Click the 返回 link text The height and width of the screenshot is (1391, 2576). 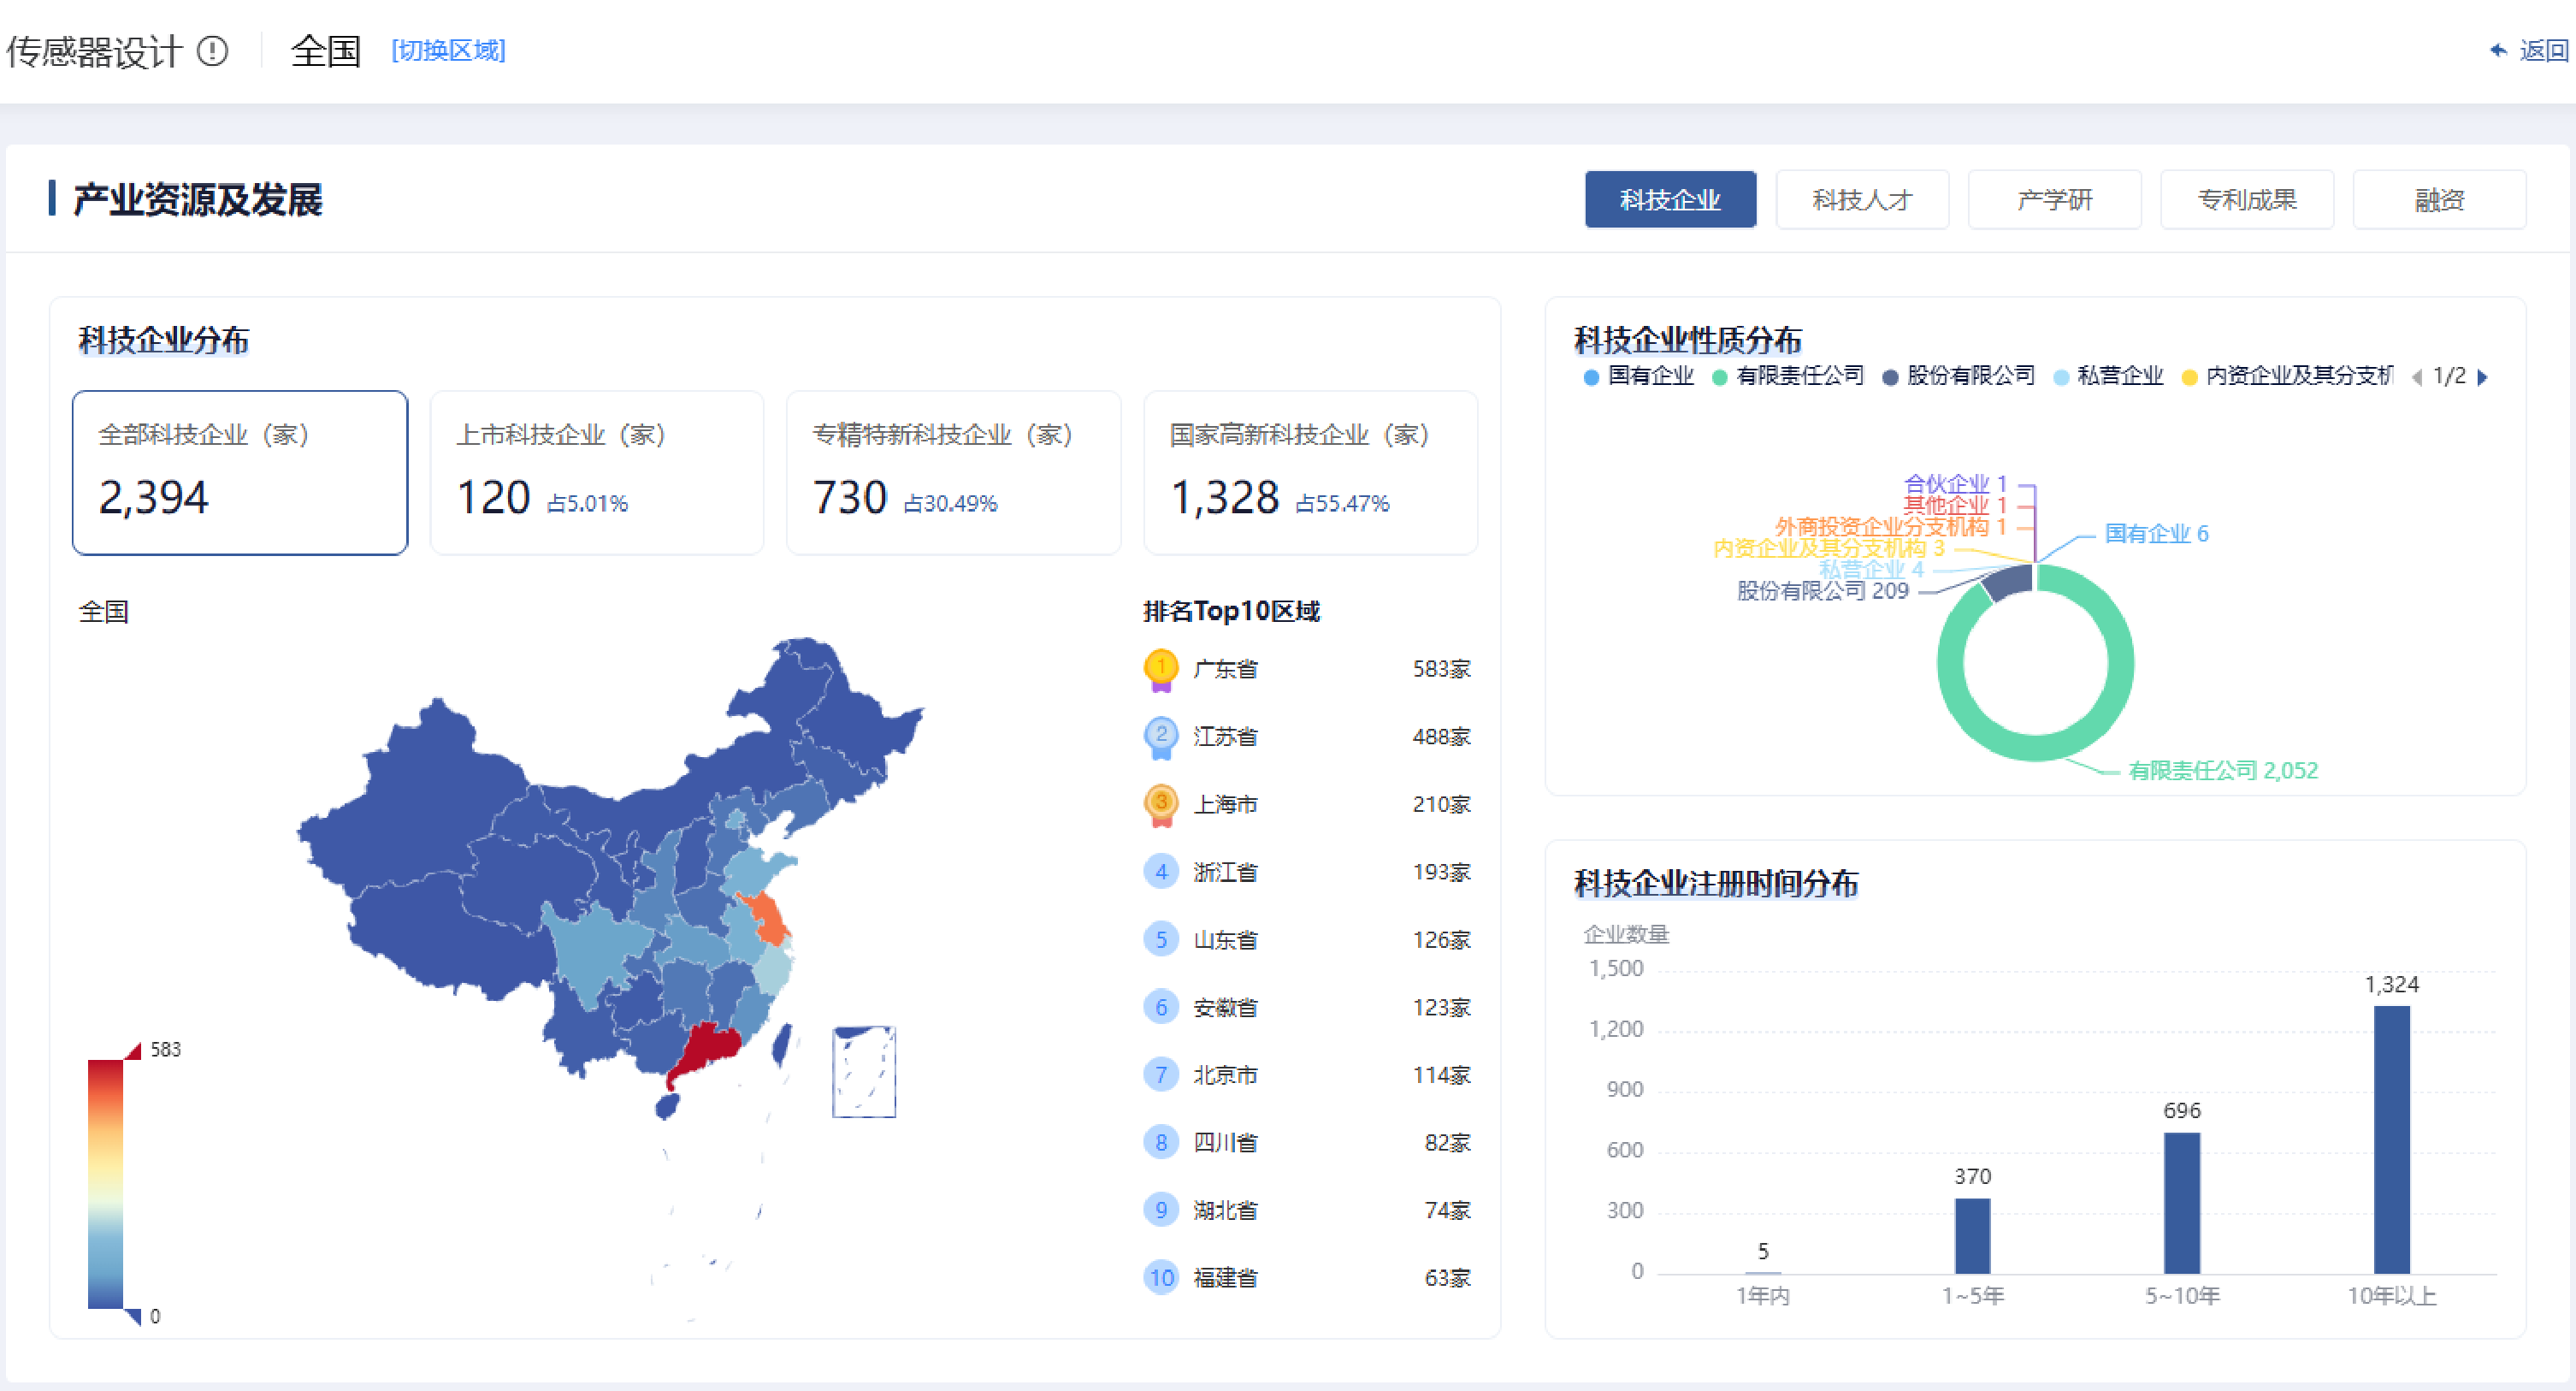click(x=2544, y=50)
